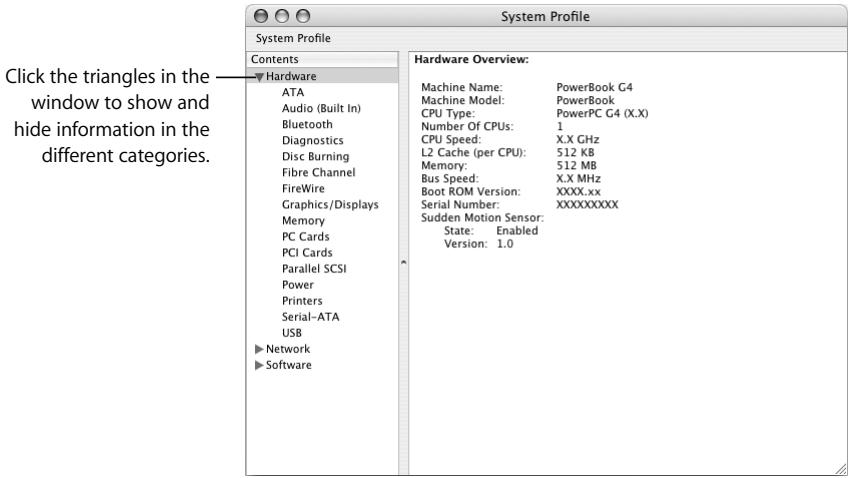Open the Power entry
Screen dimensions: 851x478
(297, 285)
